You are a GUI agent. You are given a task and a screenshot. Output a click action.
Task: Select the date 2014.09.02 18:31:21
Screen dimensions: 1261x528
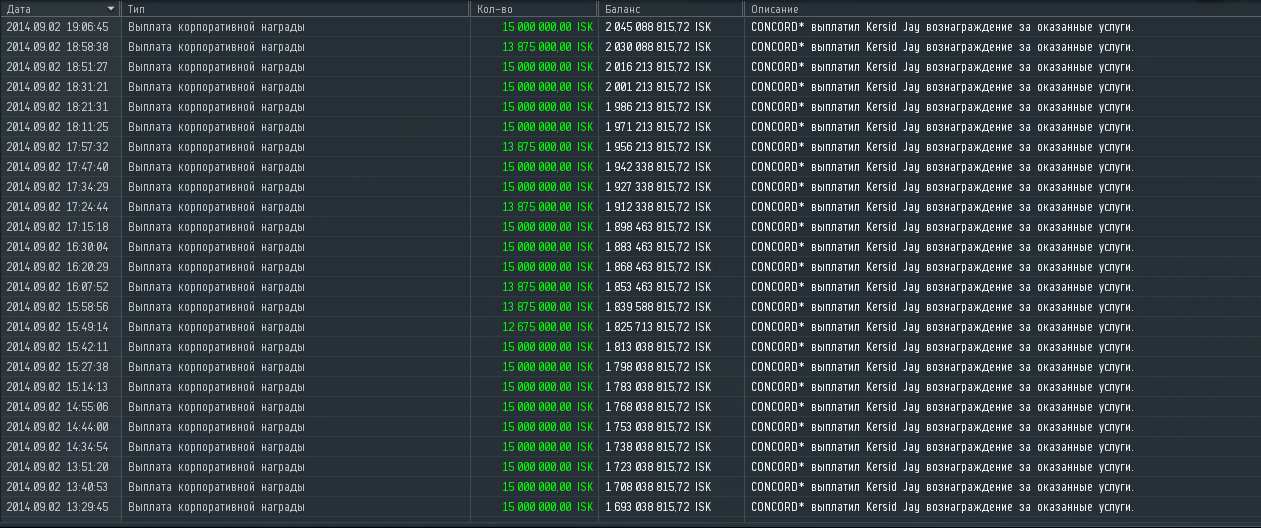pyautogui.click(x=57, y=87)
